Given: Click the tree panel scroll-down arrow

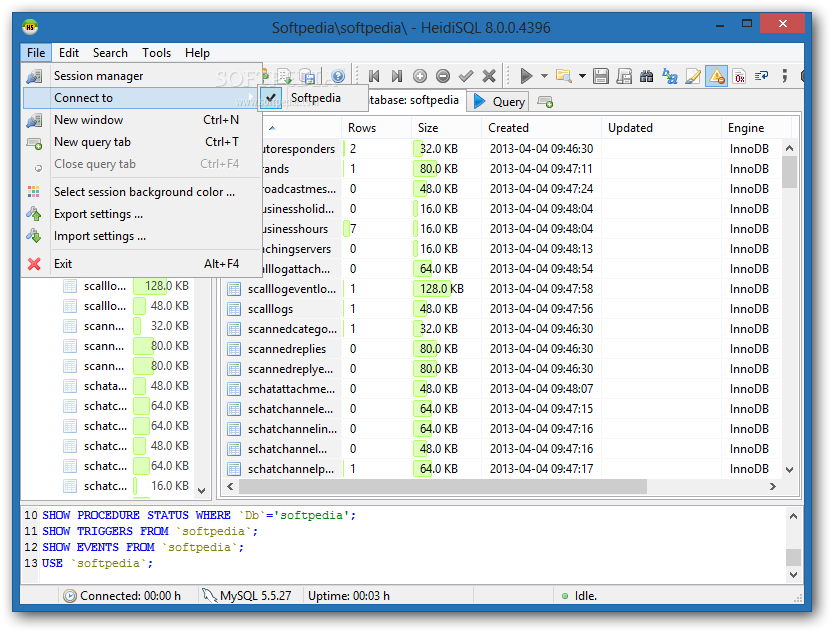Looking at the screenshot, I should [x=201, y=491].
